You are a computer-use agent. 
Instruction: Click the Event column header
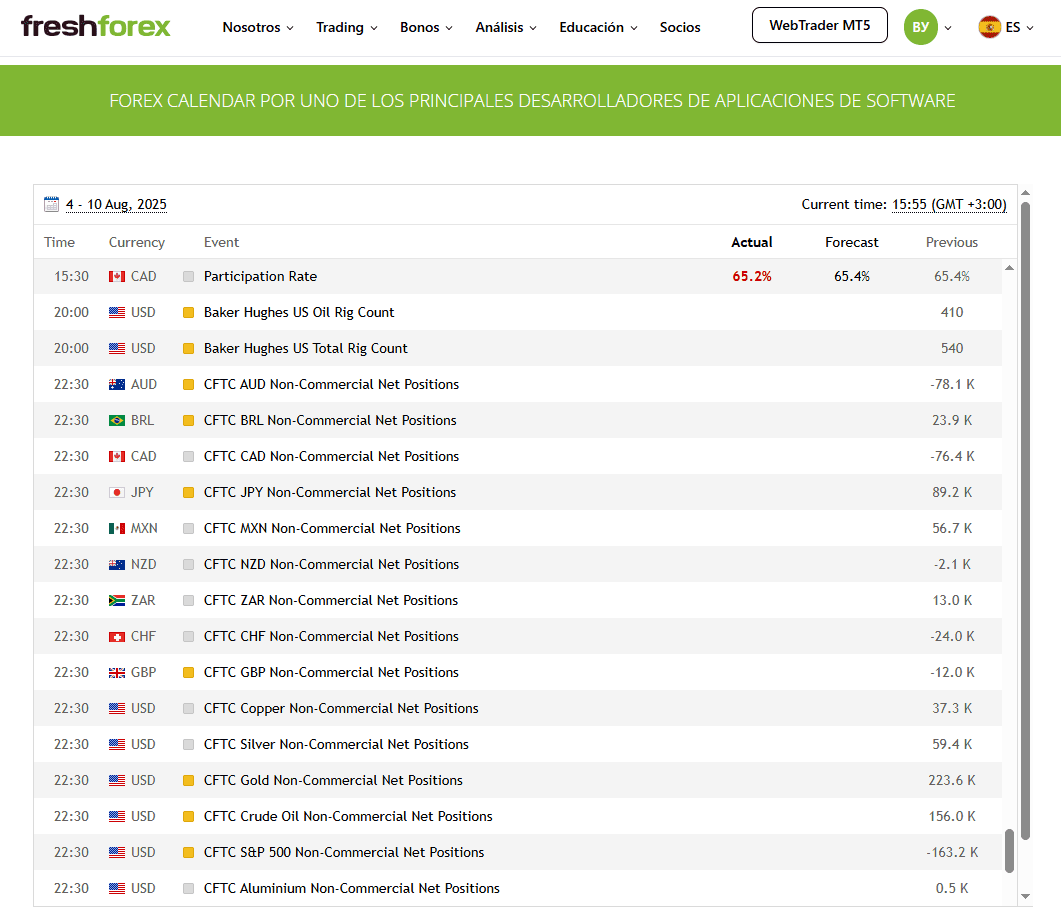[221, 242]
